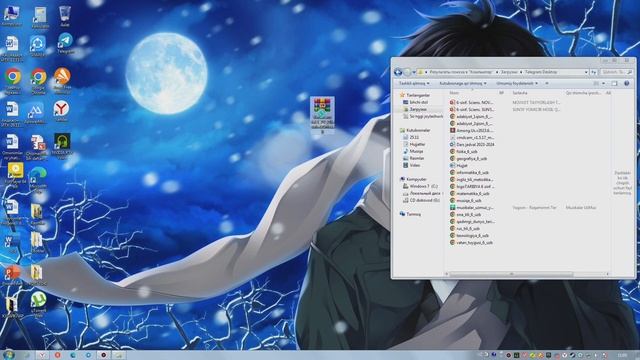Open Musiqa library in navigation pane
This screenshot has height=360, width=640.
tap(413, 151)
